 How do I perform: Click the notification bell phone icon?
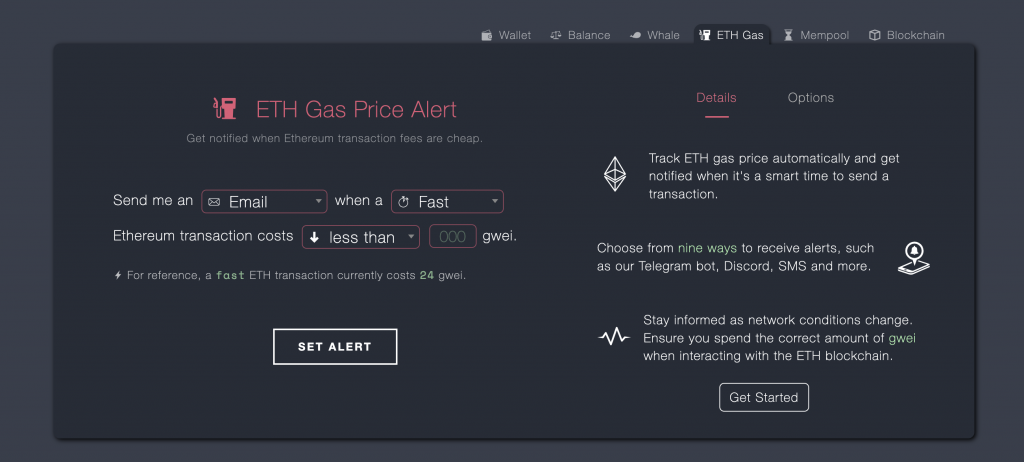click(914, 258)
